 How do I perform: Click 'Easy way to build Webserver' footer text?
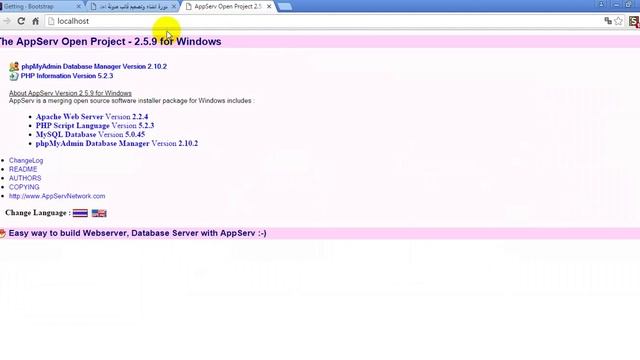(137, 233)
